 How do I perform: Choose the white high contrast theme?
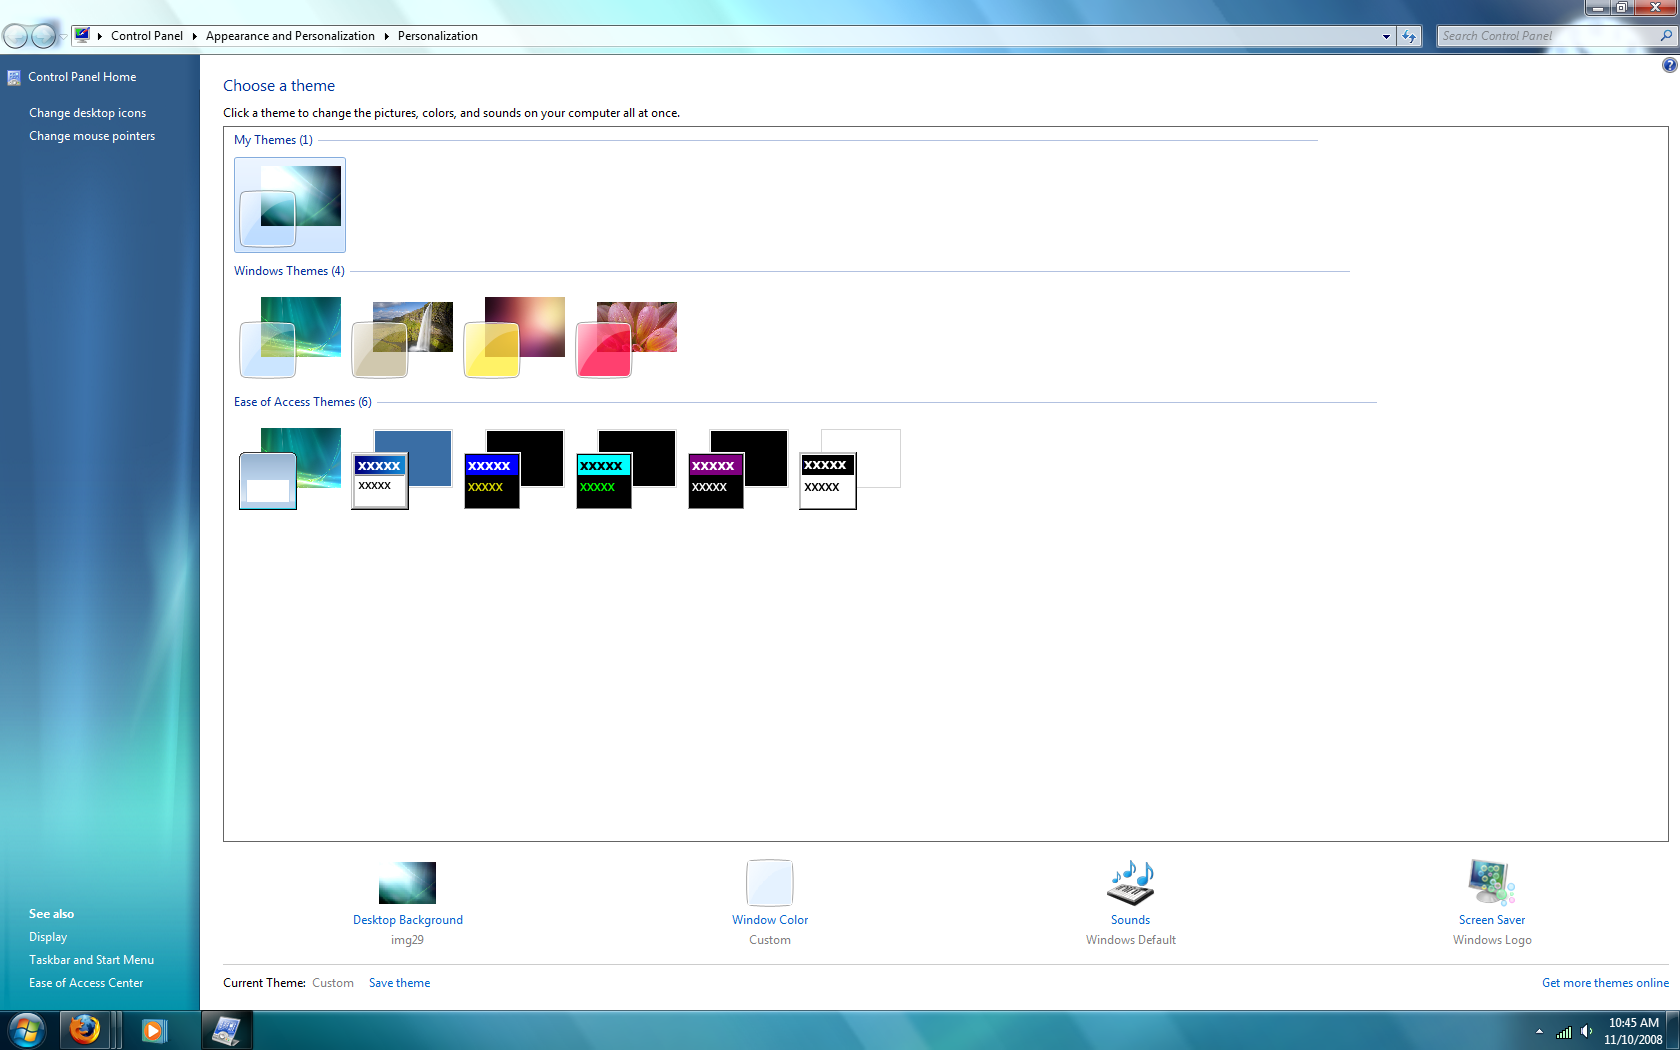tap(849, 469)
